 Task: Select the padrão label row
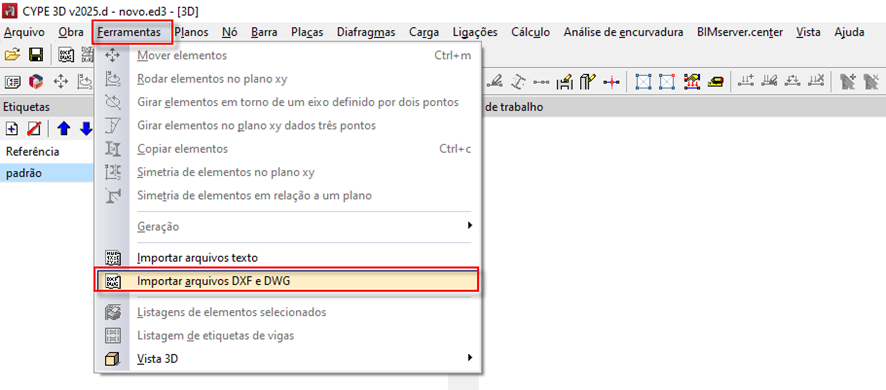tap(47, 174)
